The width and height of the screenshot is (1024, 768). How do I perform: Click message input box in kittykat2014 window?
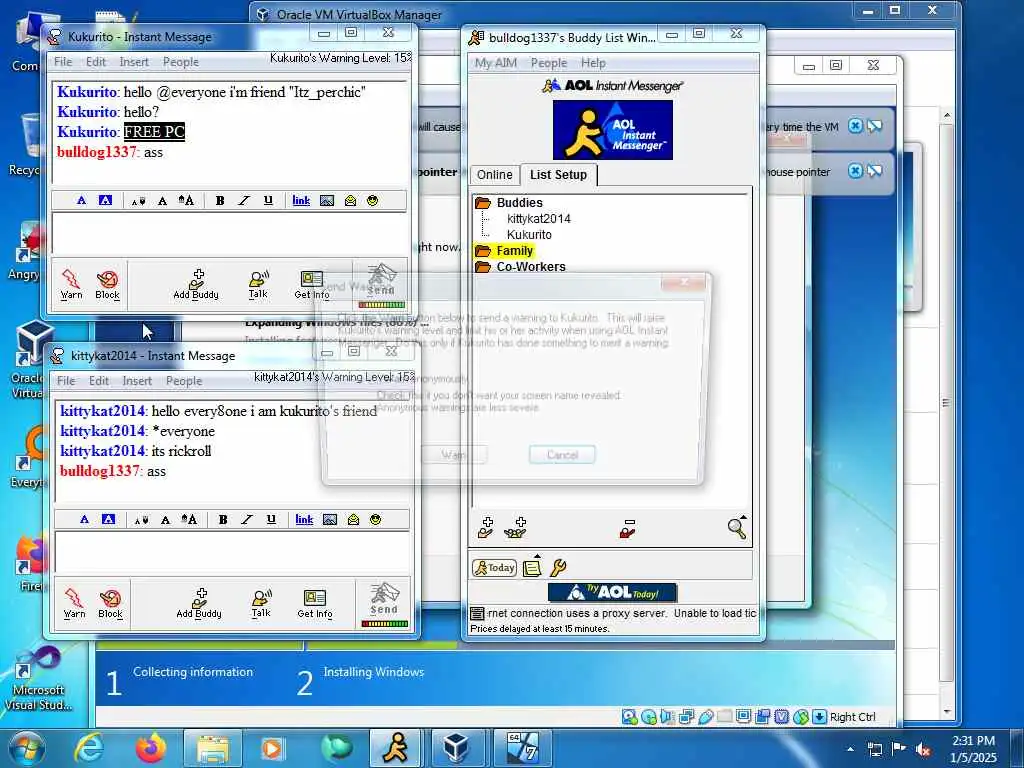pyautogui.click(x=232, y=552)
